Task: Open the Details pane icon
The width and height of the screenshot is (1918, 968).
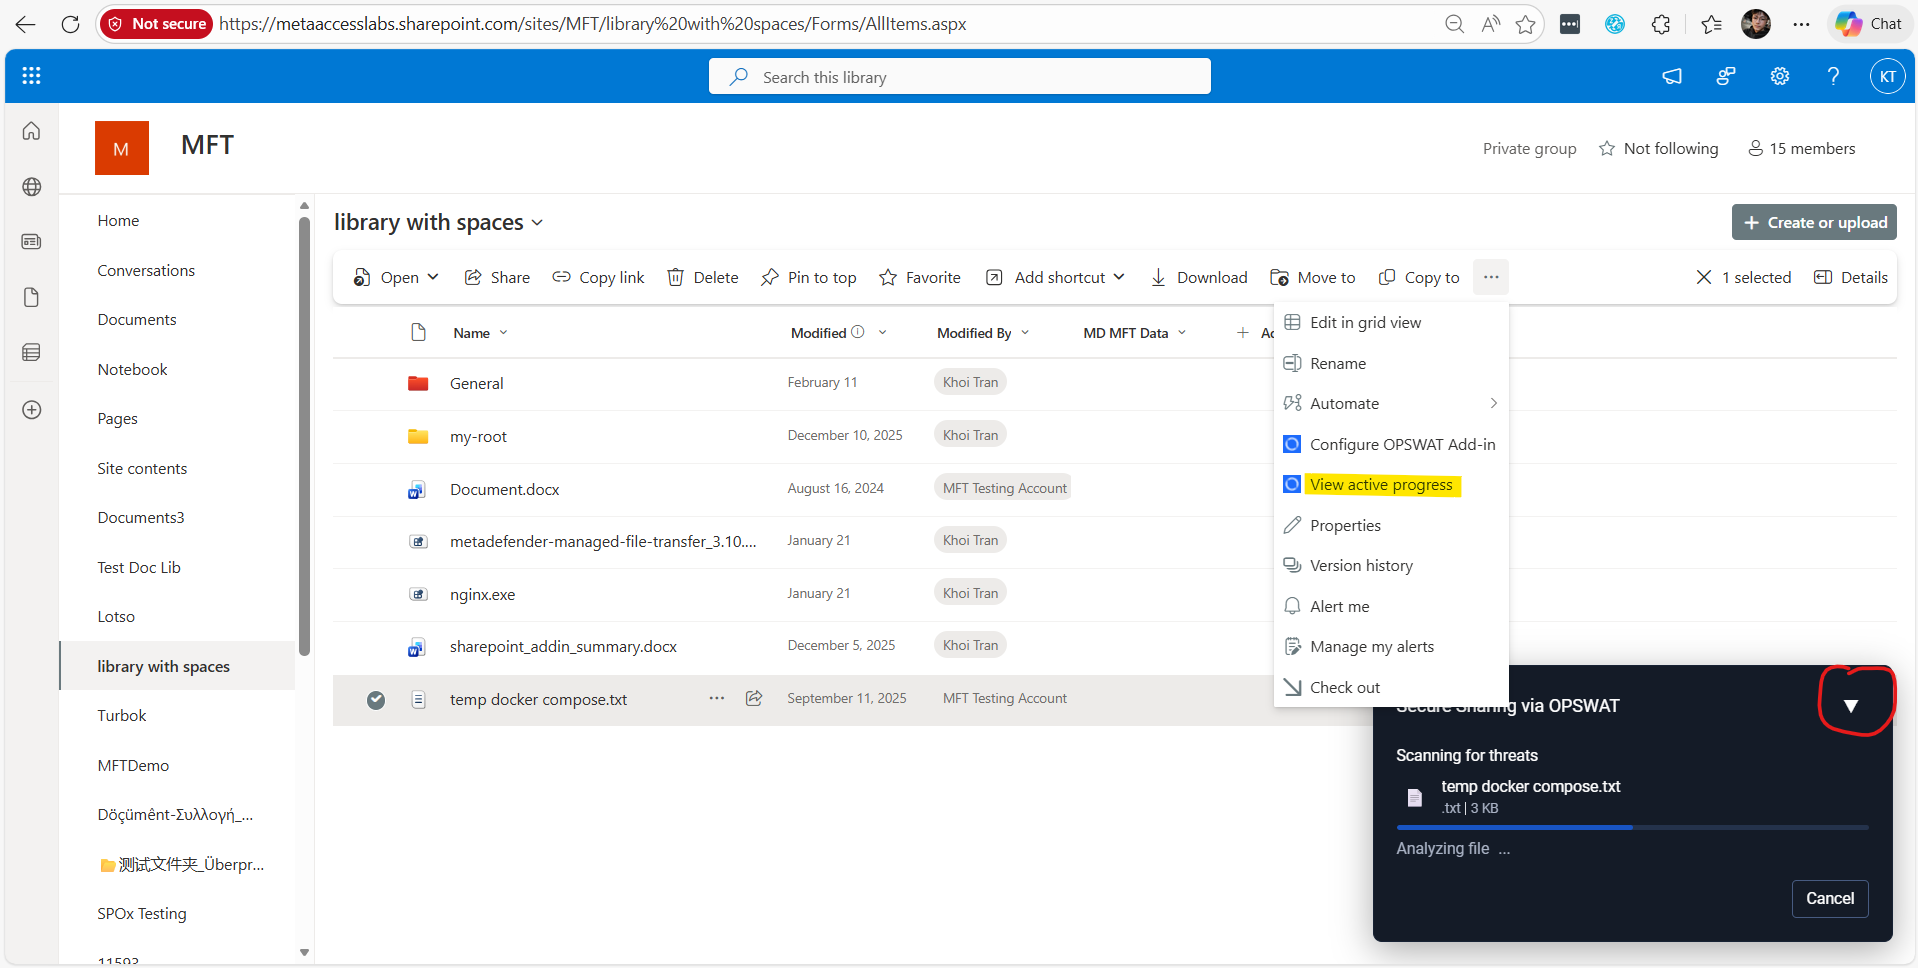Action: tap(1822, 277)
